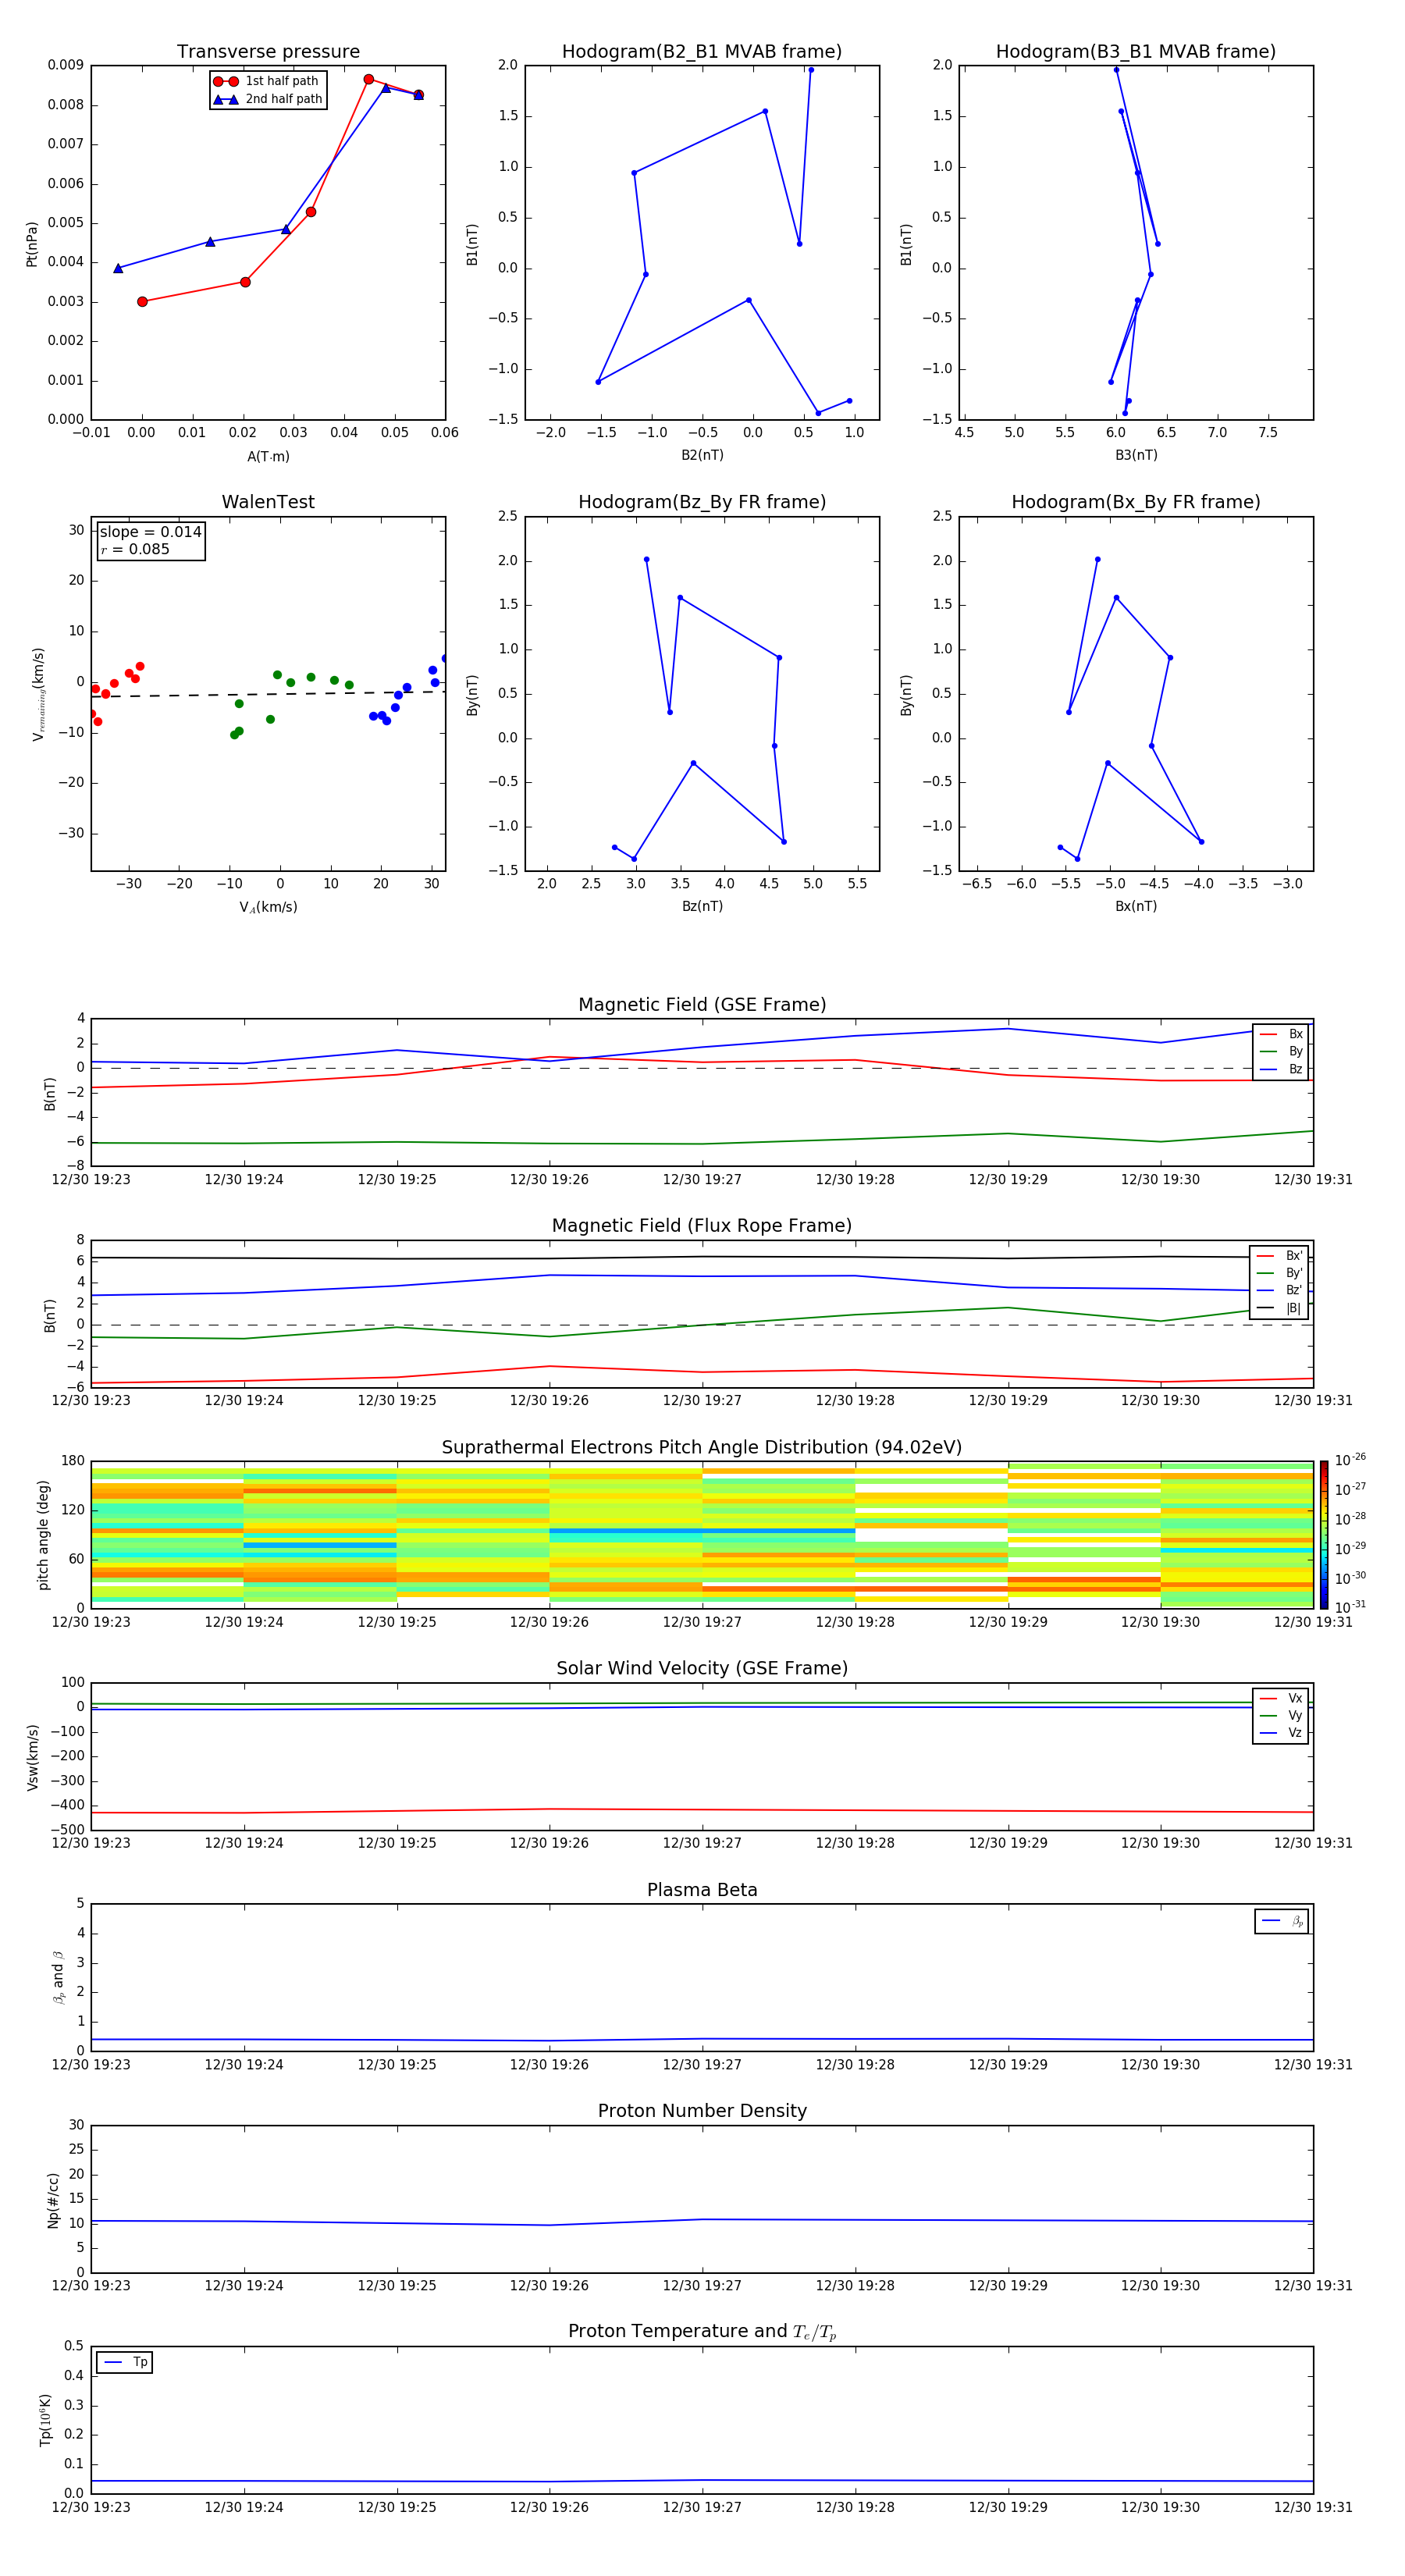
Task: Click '2nd half path' legend entry
Action: point(268,99)
